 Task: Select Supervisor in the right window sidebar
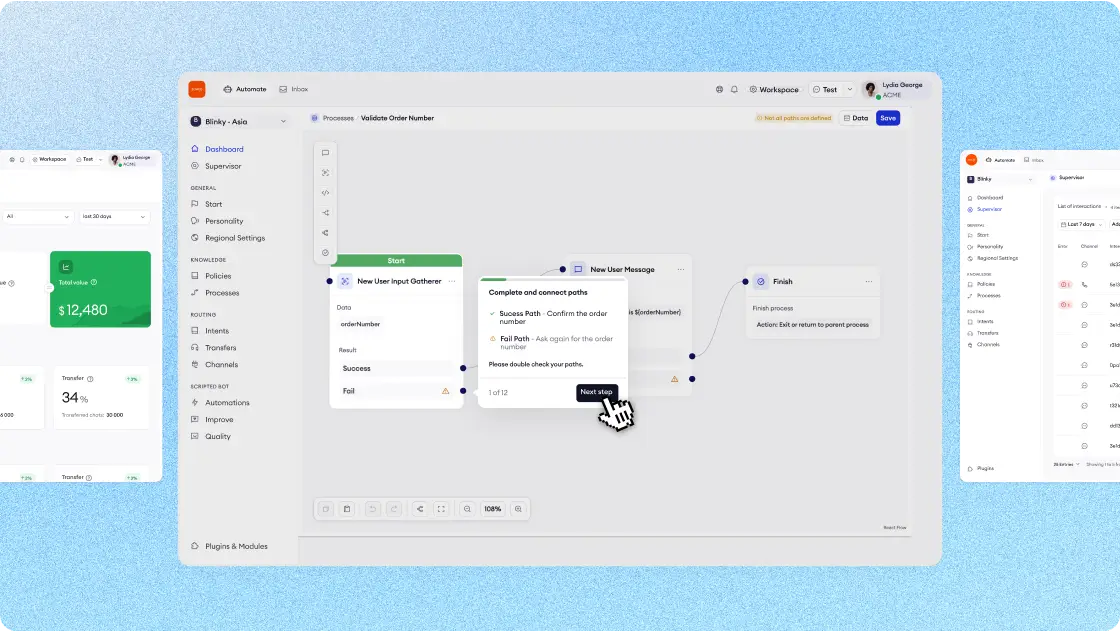[x=985, y=209]
